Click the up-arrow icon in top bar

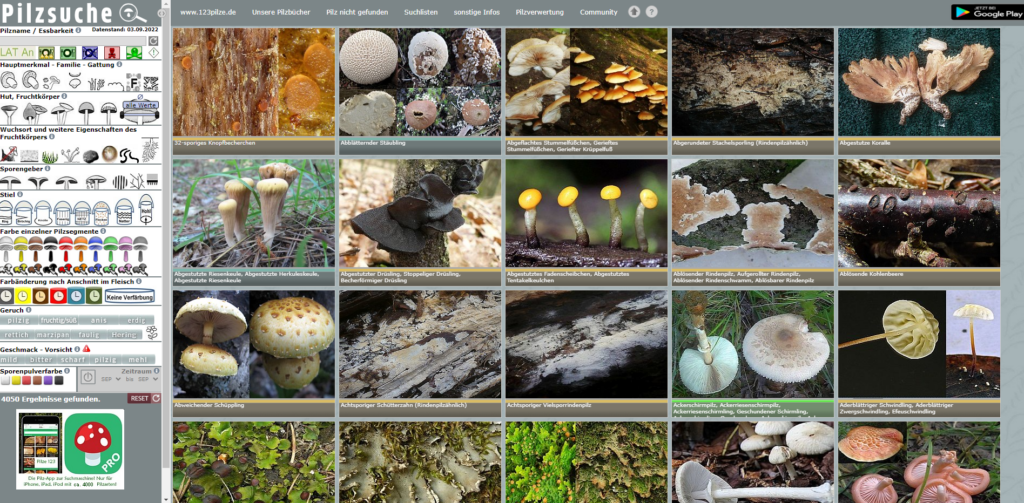pos(634,12)
